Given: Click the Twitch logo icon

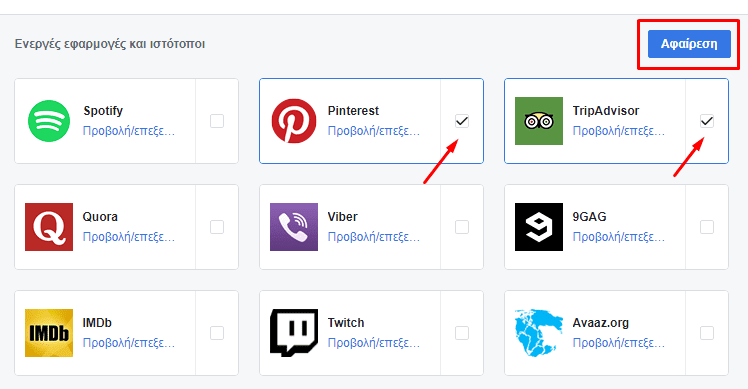Looking at the screenshot, I should click(294, 333).
